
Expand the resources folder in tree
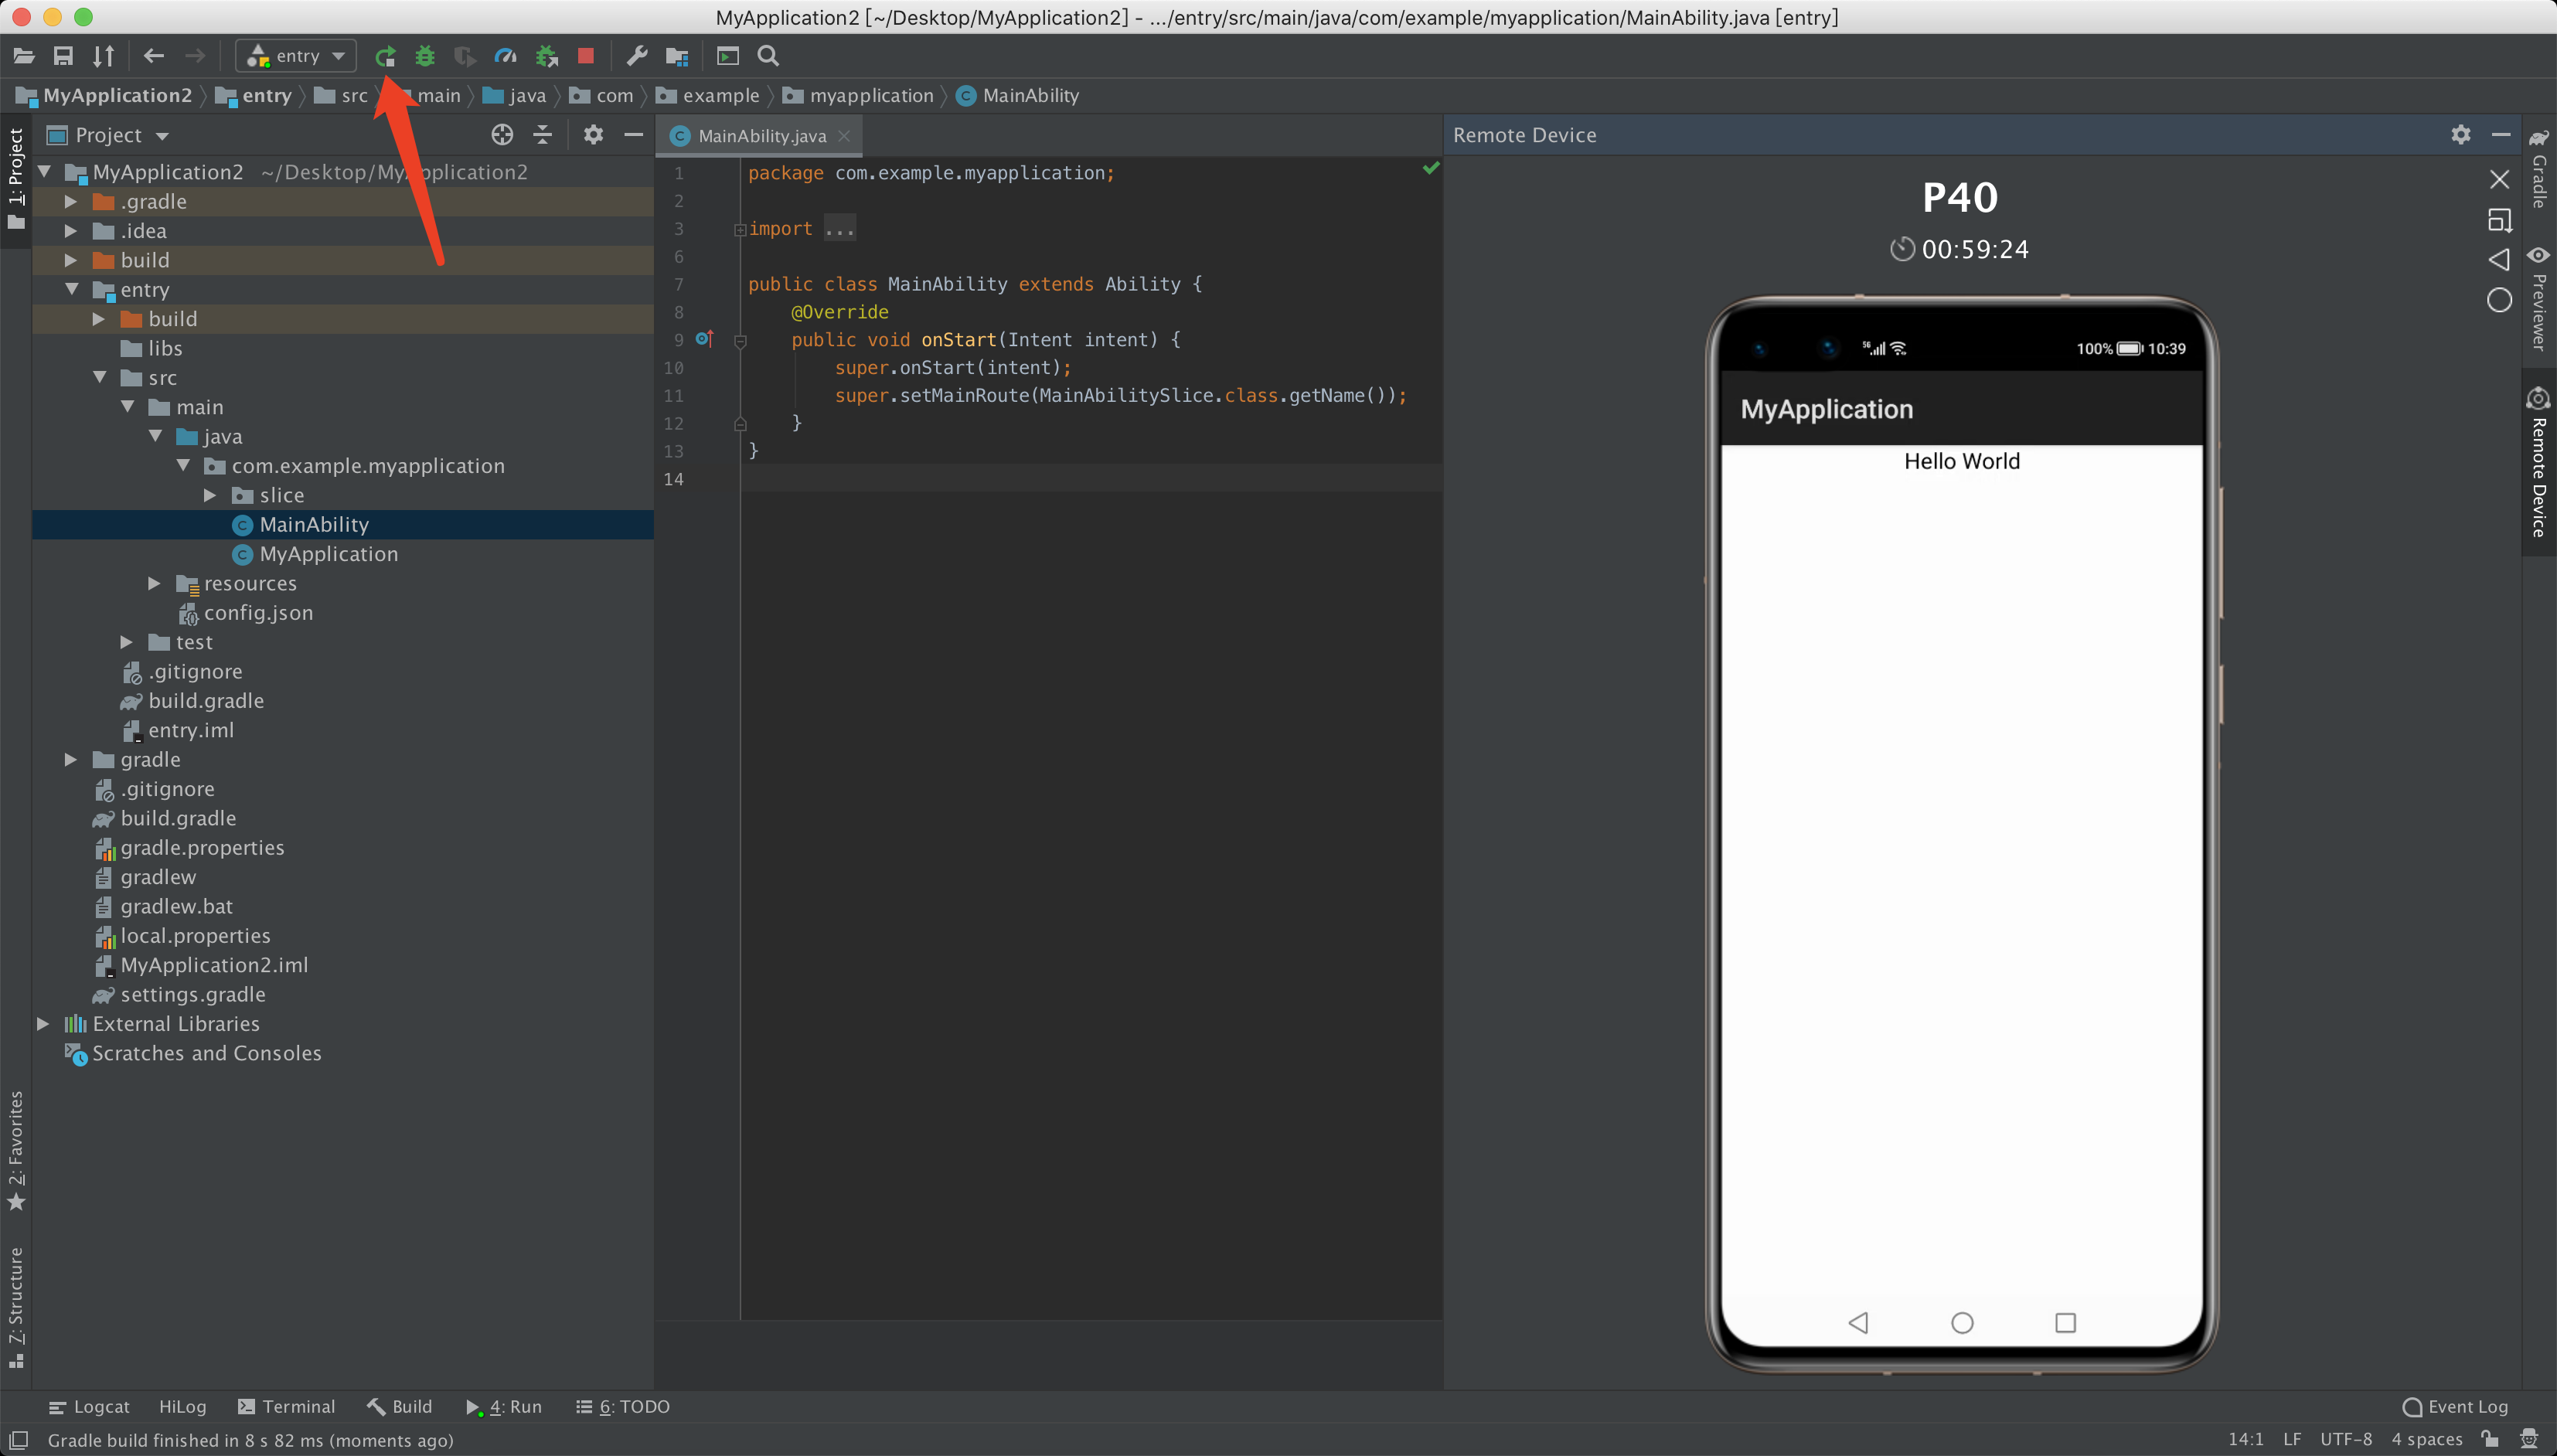[x=154, y=583]
